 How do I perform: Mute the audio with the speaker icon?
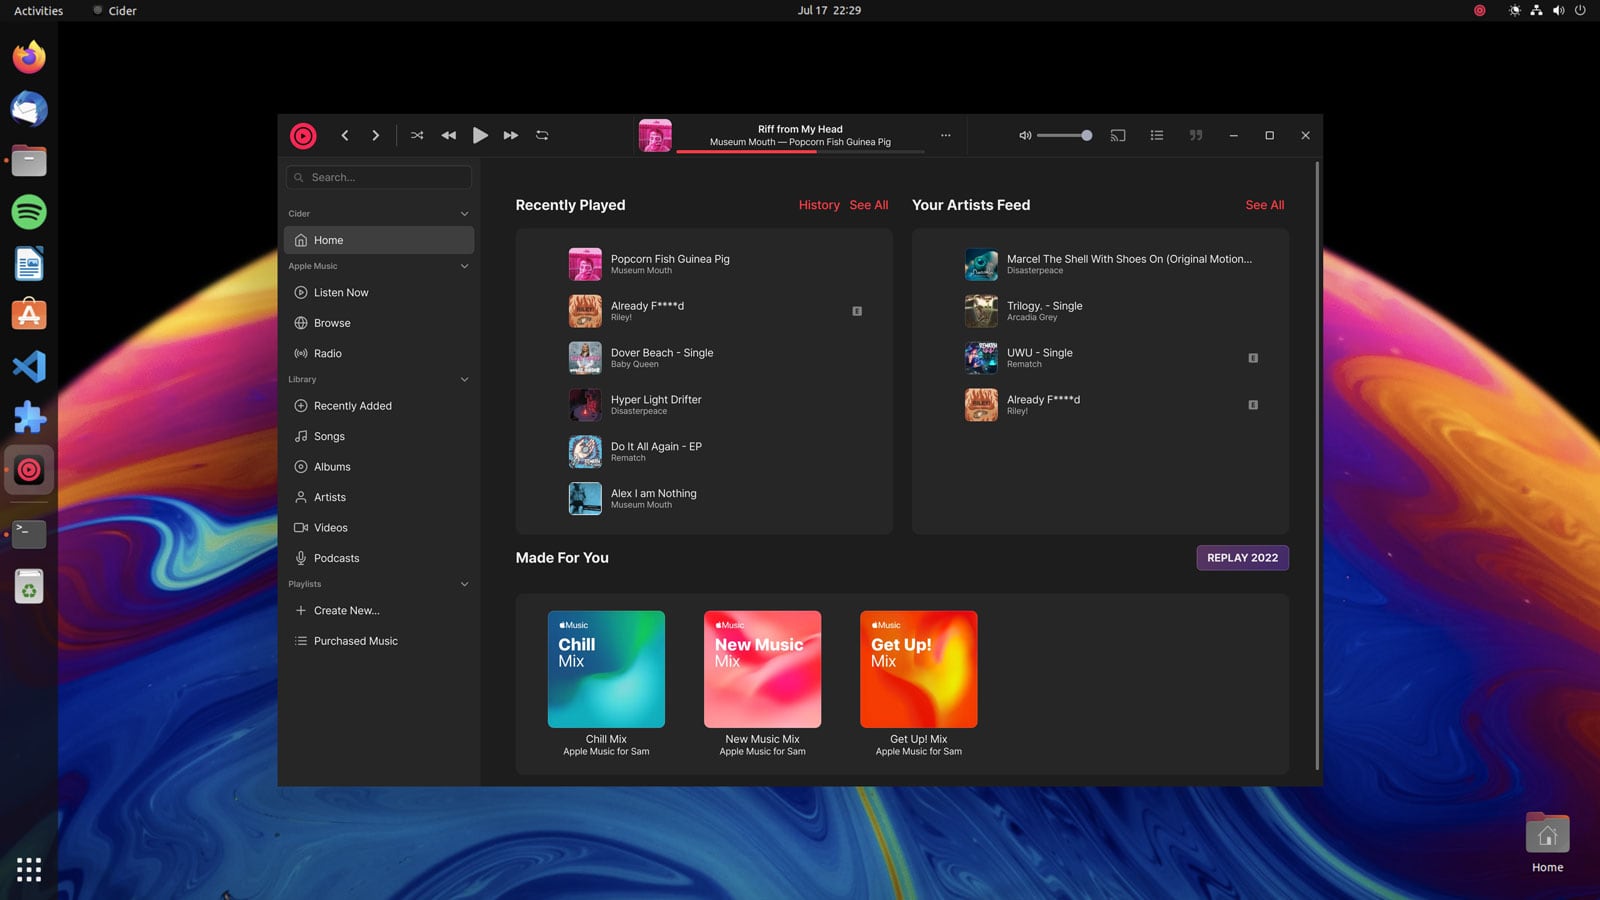[x=1023, y=135]
